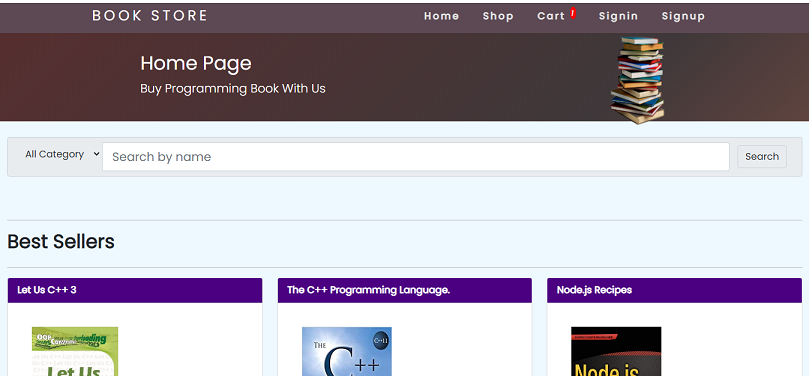Click the BOOK STORE logo text
The width and height of the screenshot is (809, 376).
click(x=150, y=16)
